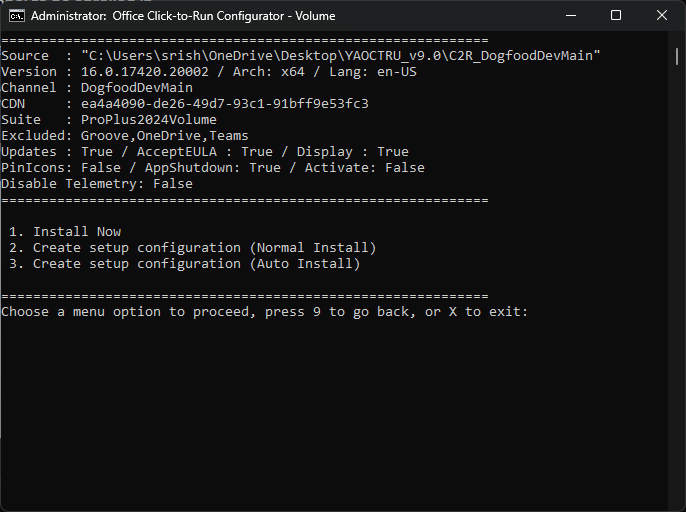Close the Administrator console window
Viewport: 686px width, 512px height.
point(662,16)
